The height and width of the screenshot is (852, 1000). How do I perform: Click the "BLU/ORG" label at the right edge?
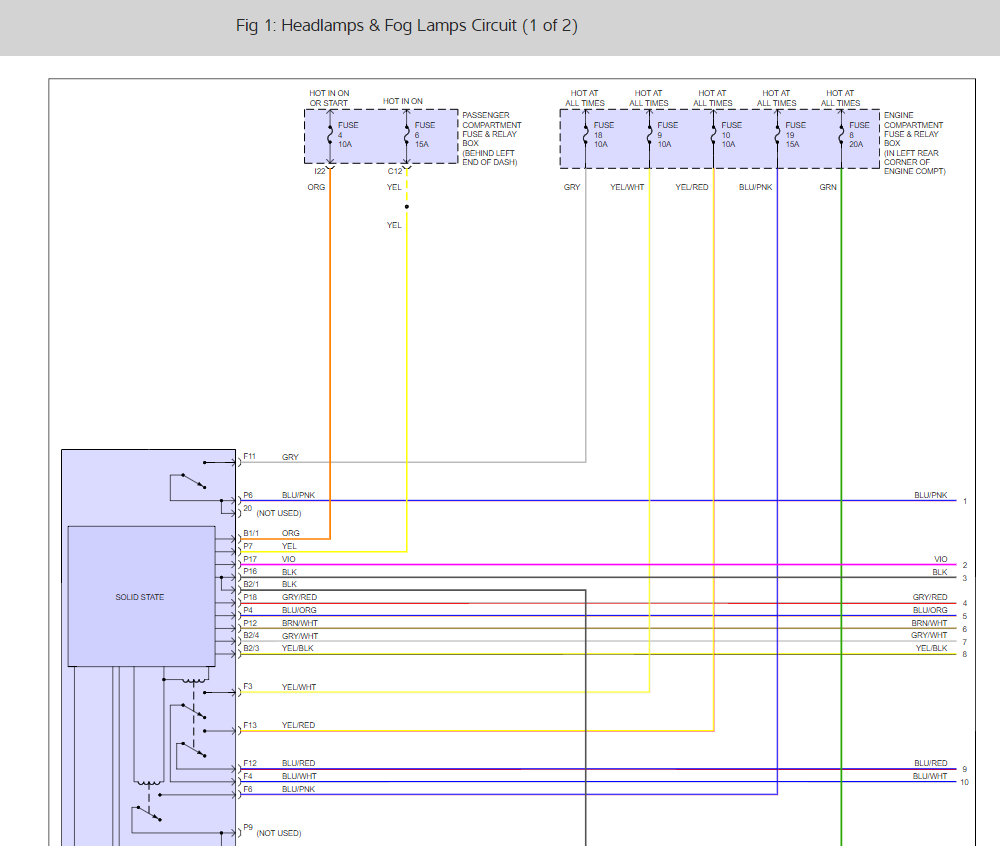(930, 610)
